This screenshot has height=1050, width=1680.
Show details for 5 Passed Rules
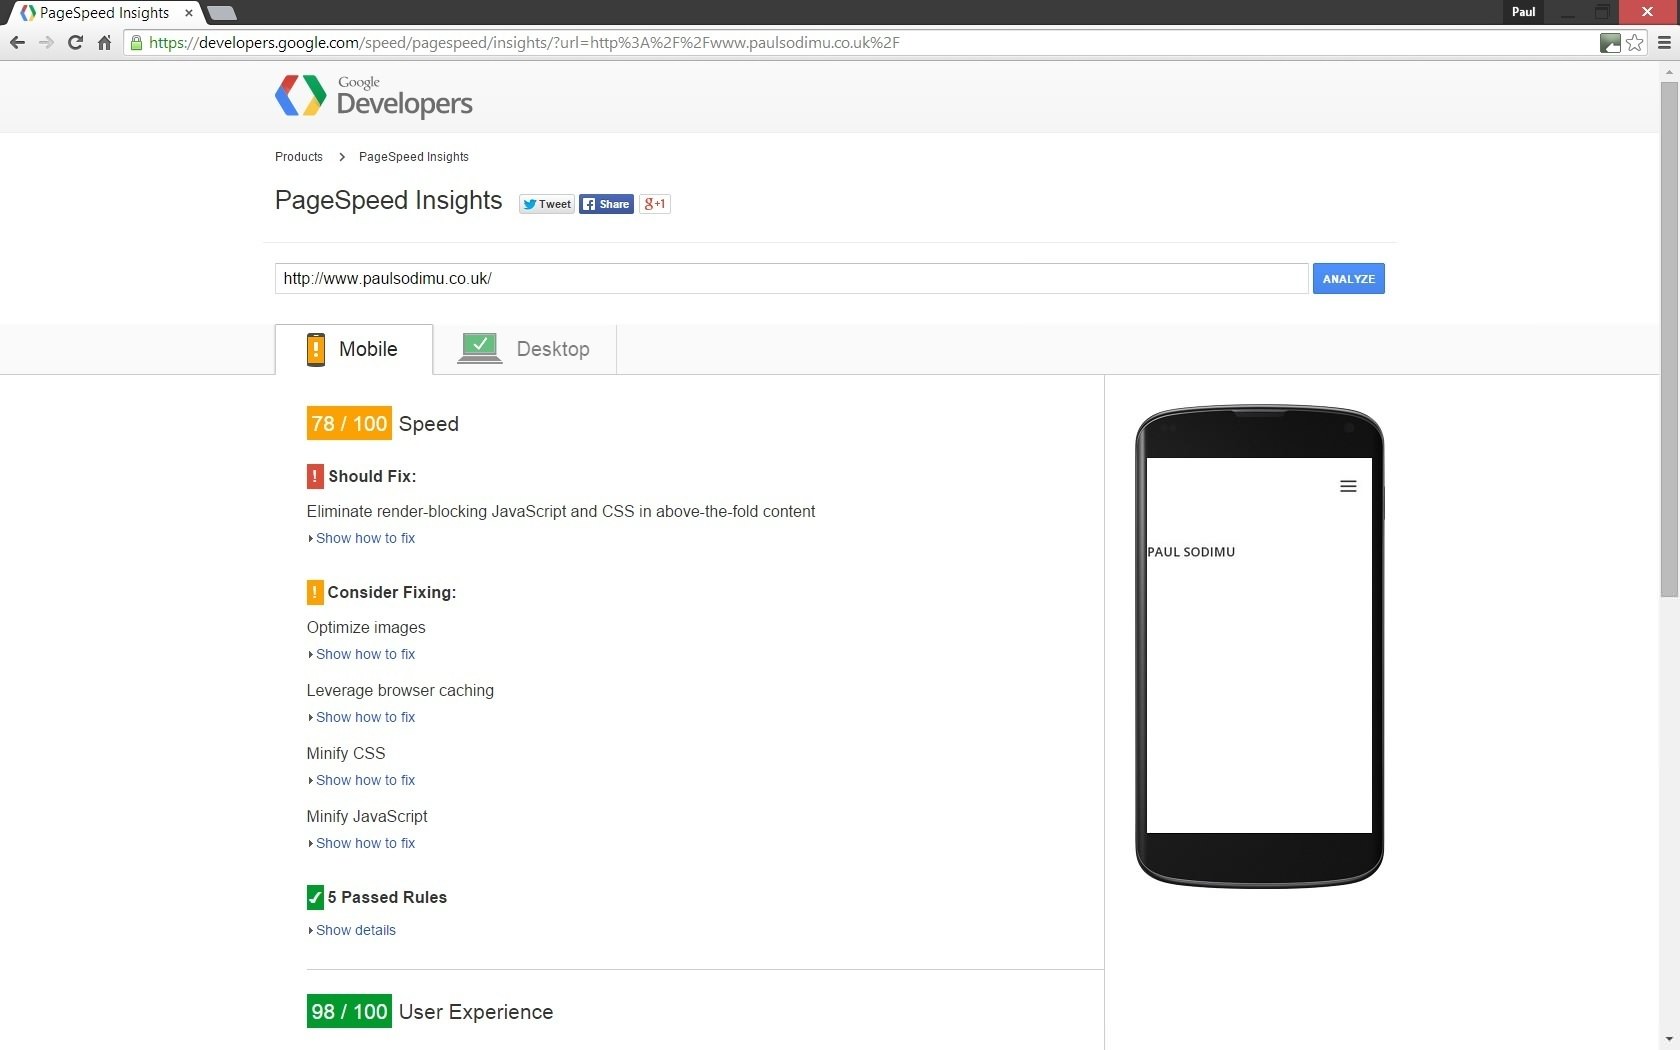click(x=355, y=930)
